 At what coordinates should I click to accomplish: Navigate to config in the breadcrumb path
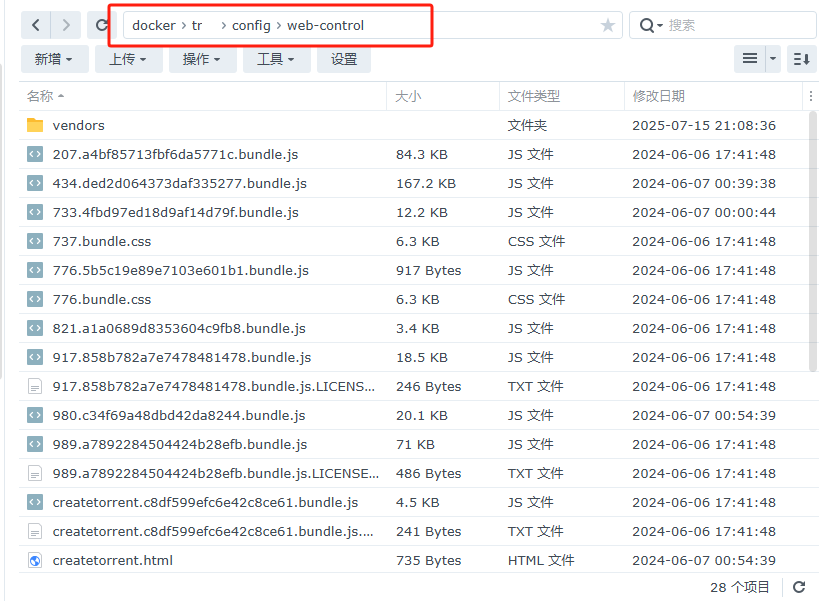(x=251, y=25)
